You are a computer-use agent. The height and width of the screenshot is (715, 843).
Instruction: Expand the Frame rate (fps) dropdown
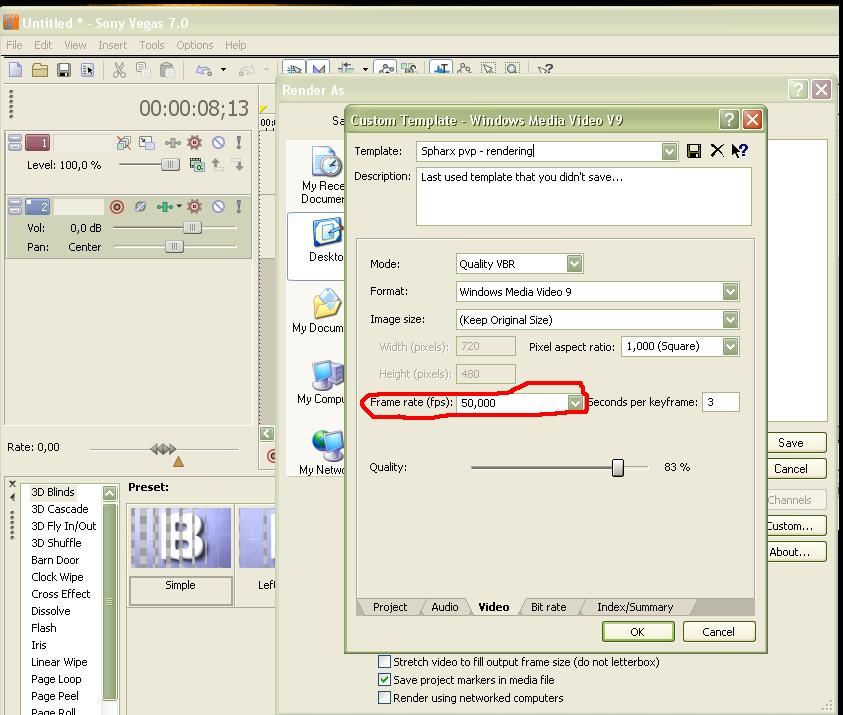coord(575,403)
